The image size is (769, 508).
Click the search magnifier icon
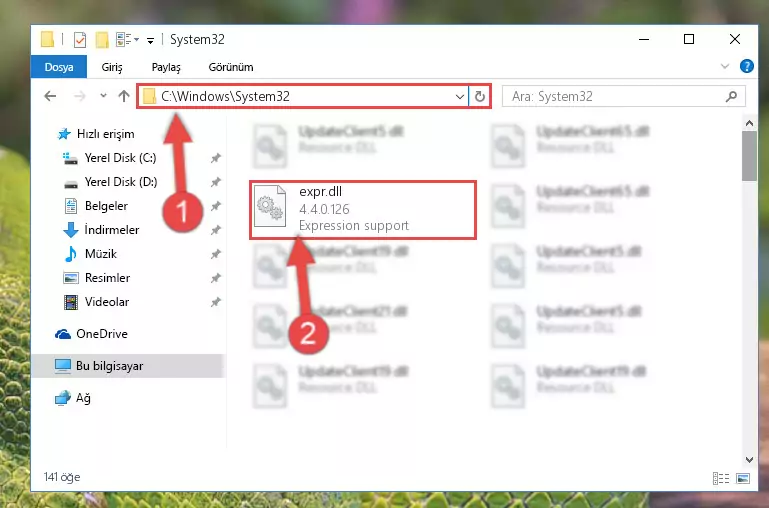pos(731,97)
